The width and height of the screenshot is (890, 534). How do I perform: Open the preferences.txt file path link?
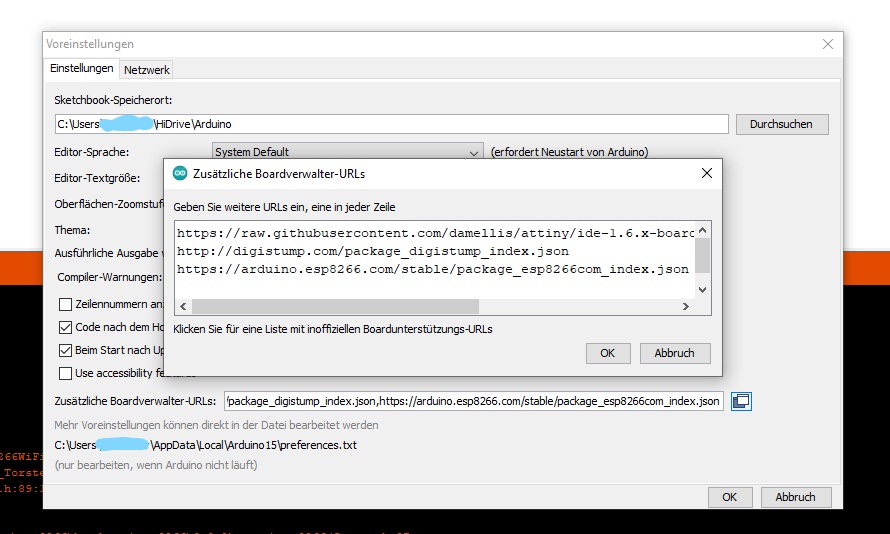coord(205,445)
